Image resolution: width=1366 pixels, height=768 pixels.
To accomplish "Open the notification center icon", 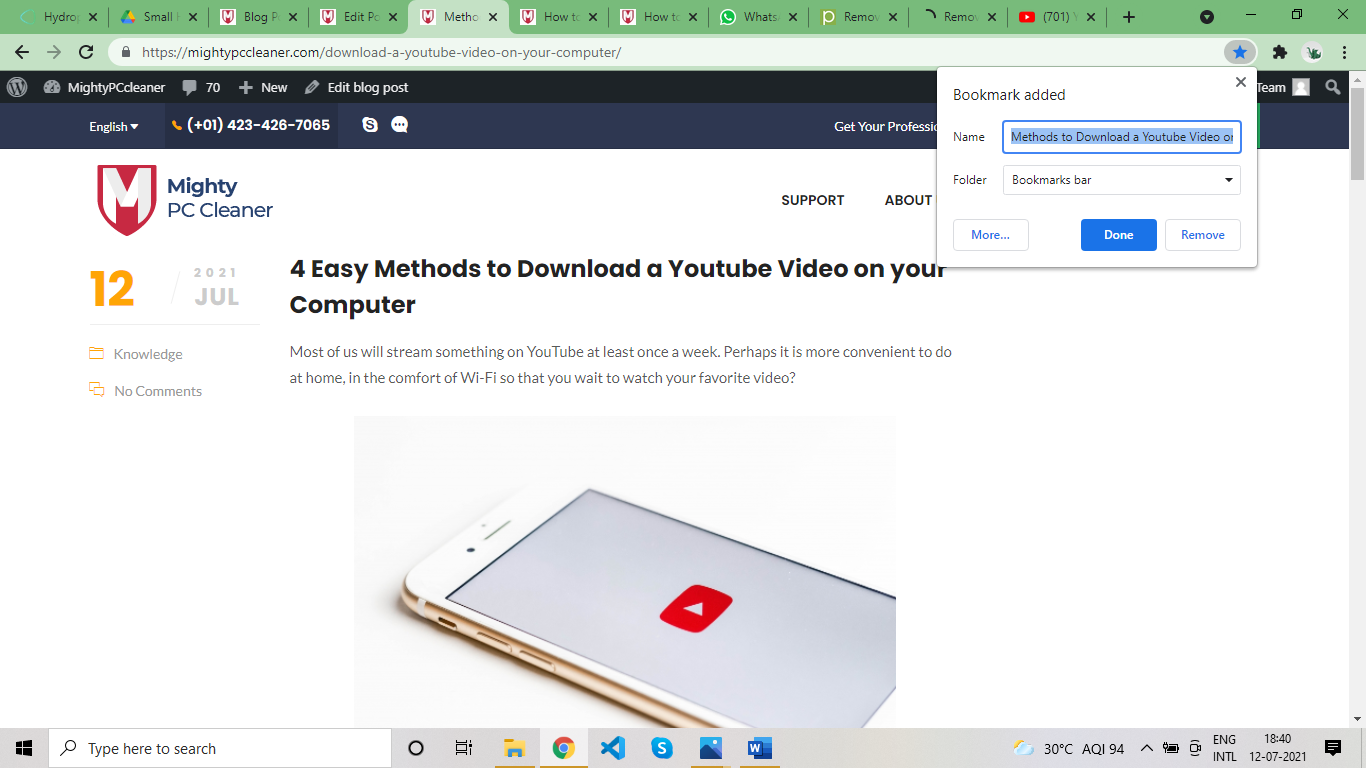I will [1332, 748].
